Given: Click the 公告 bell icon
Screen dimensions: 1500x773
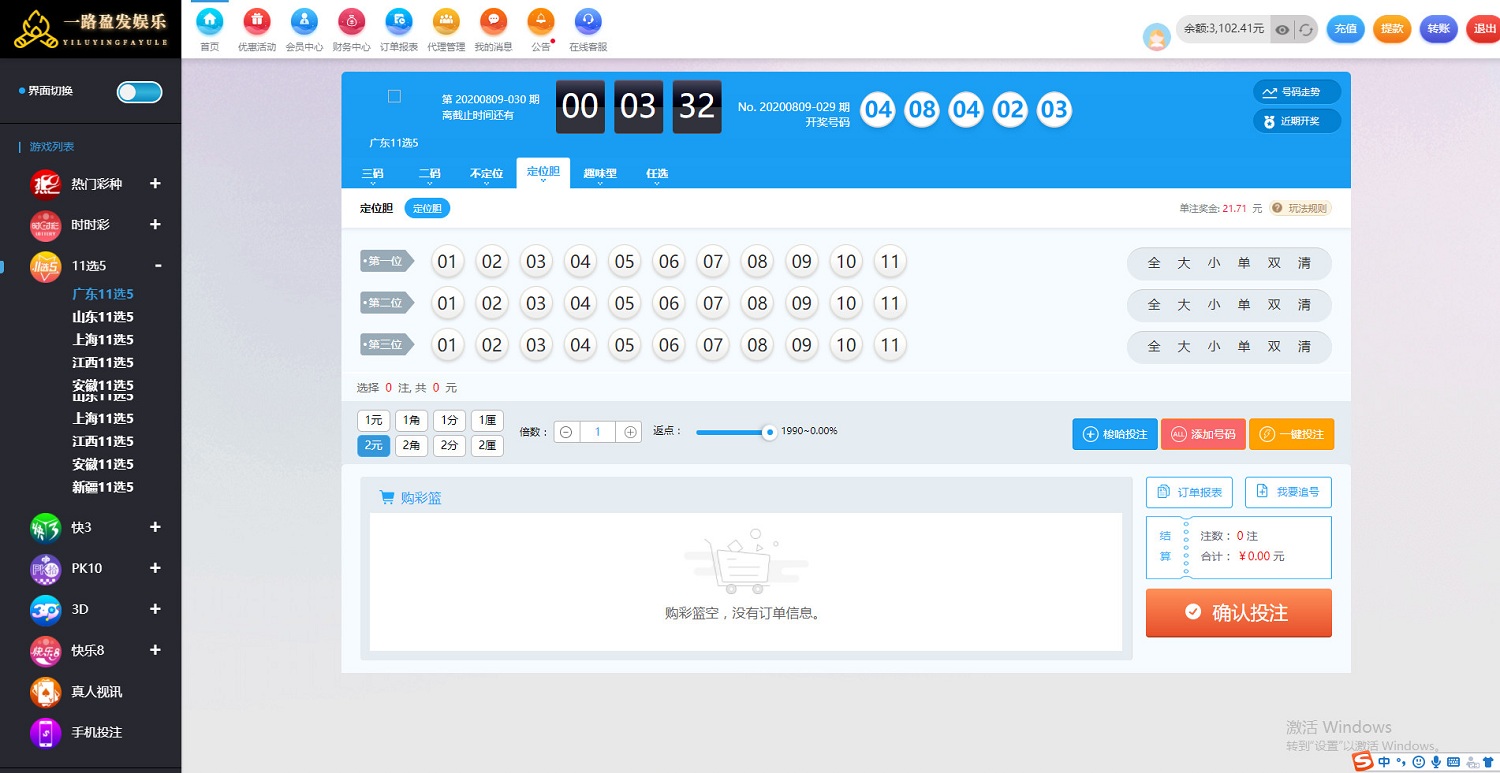Looking at the screenshot, I should (x=541, y=20).
